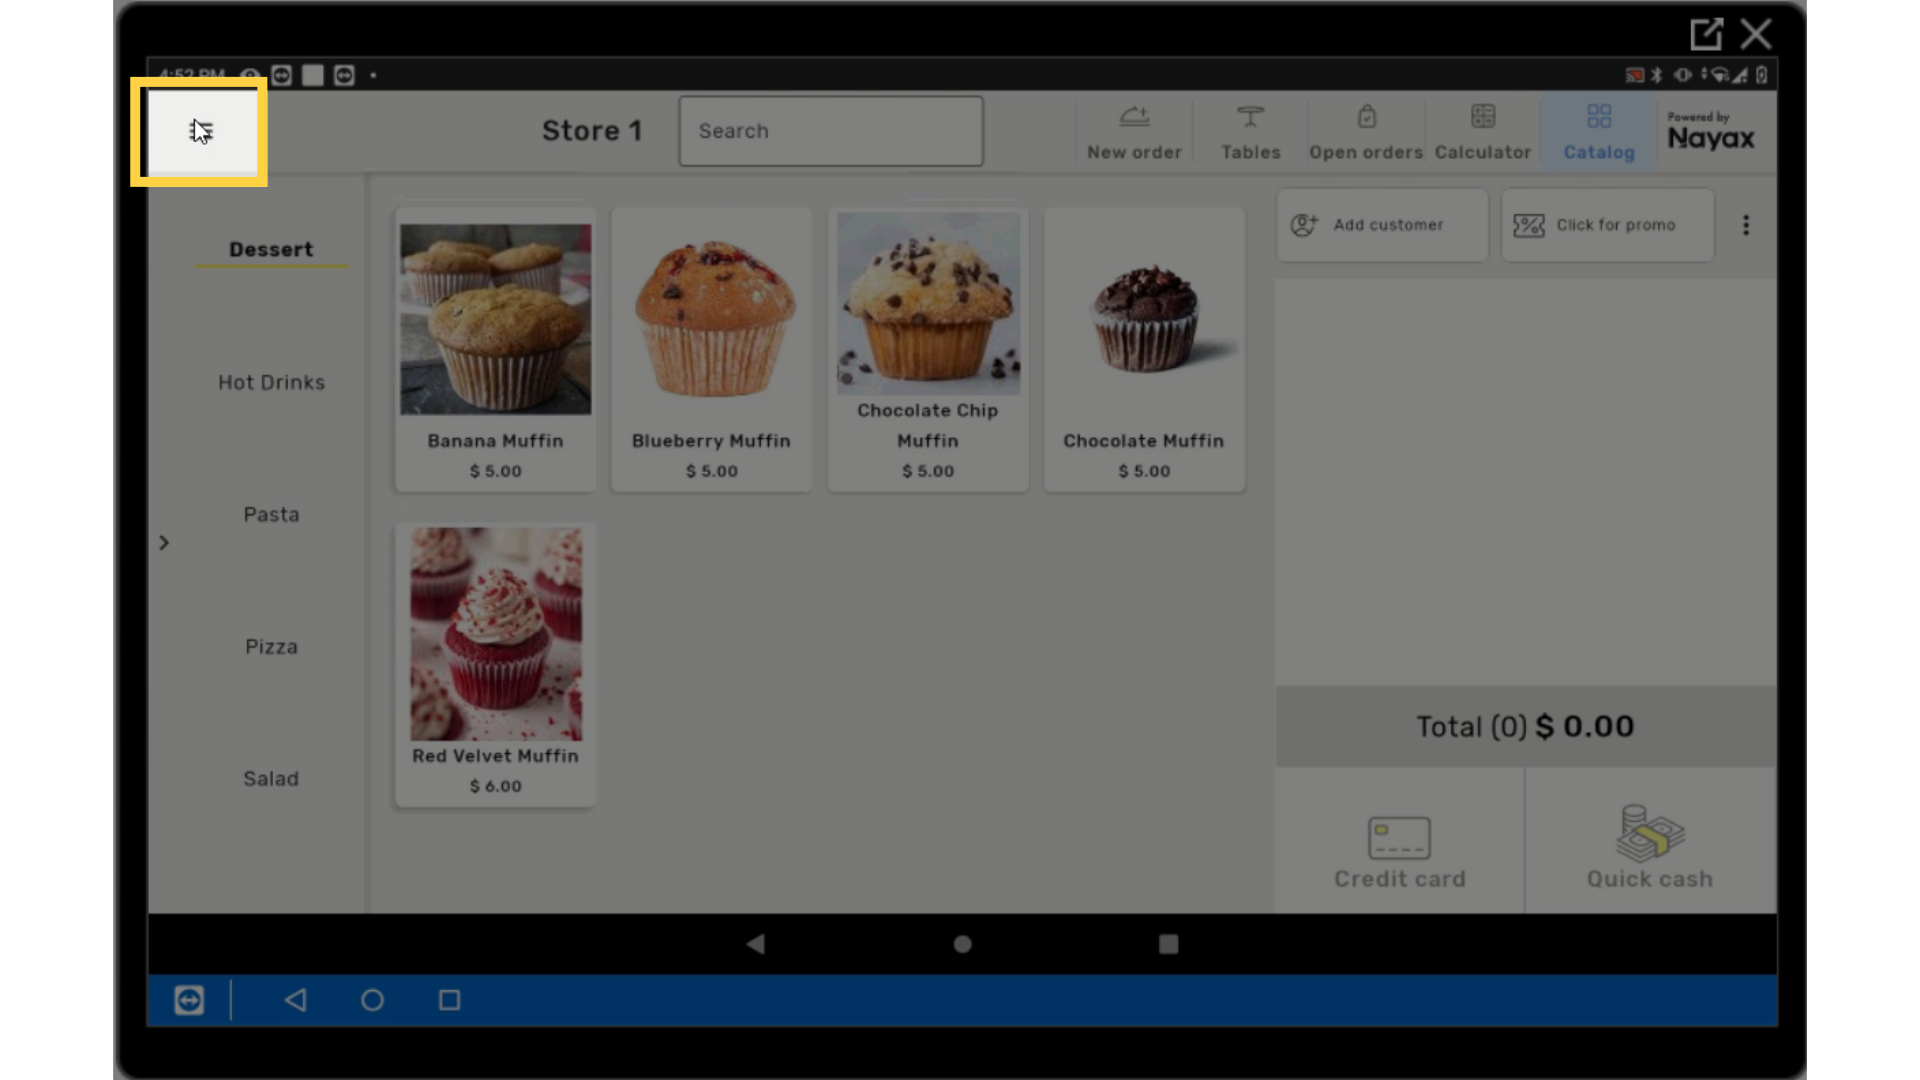Image resolution: width=1920 pixels, height=1080 pixels.
Task: Open the highlighted hamburger menu icon
Action: tap(200, 131)
